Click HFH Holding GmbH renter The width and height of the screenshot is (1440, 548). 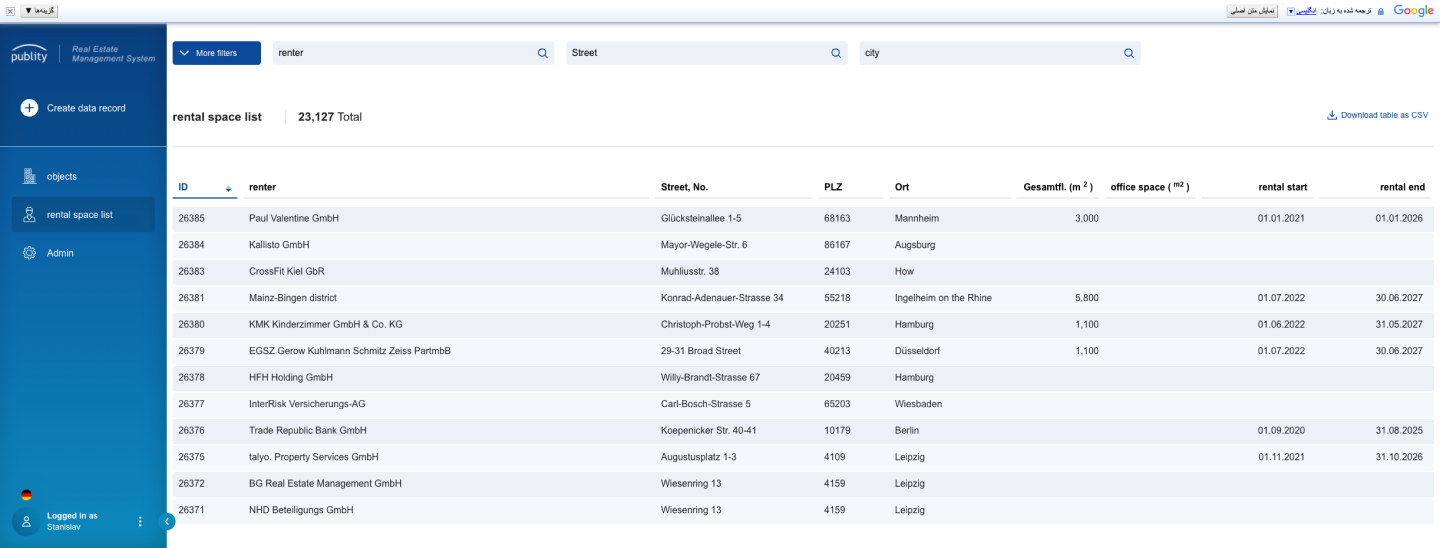pos(291,378)
